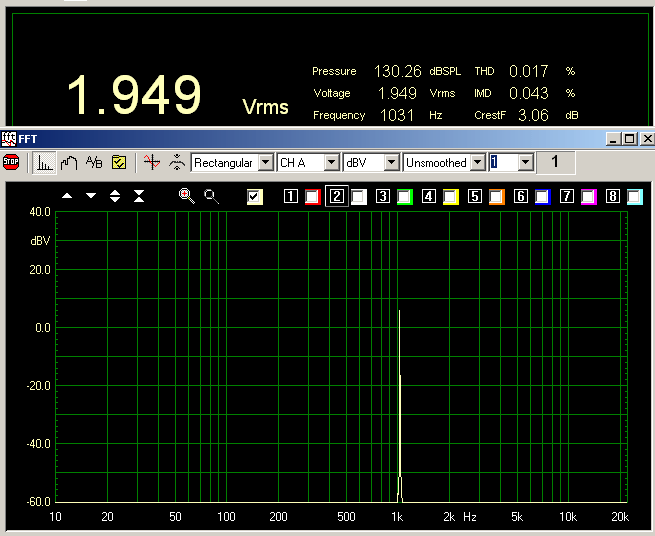Shift graph up with up arrow
This screenshot has width=655, height=536.
67,196
